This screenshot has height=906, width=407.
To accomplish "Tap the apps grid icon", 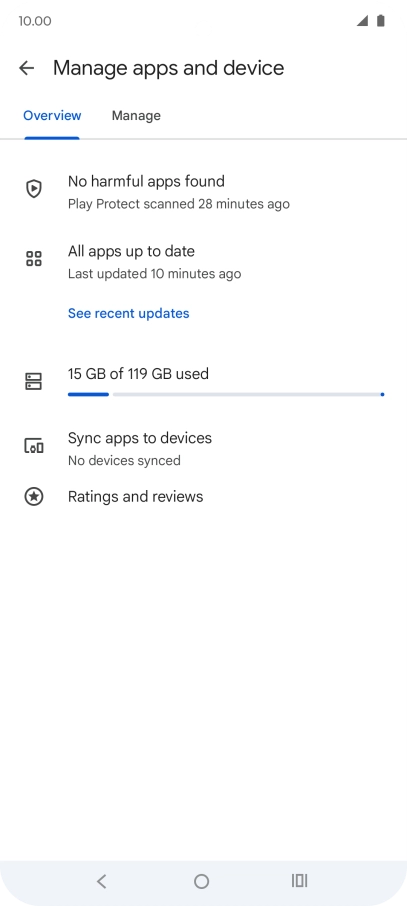I will 34,259.
